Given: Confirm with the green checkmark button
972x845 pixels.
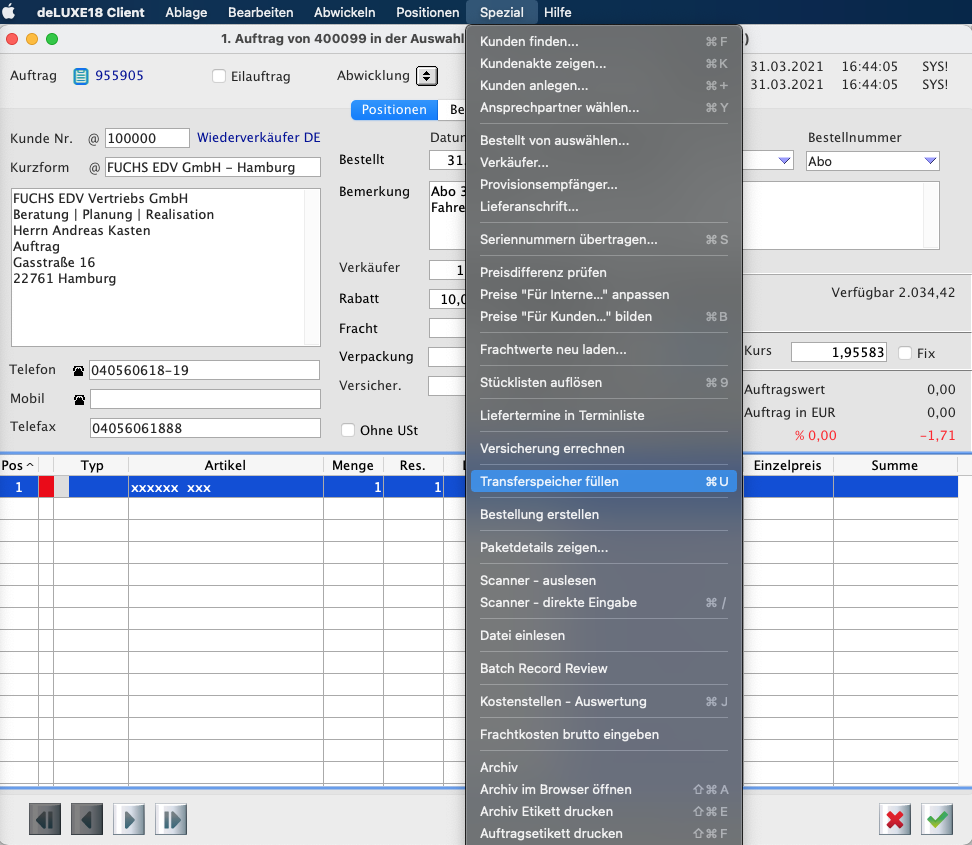Looking at the screenshot, I should [937, 820].
